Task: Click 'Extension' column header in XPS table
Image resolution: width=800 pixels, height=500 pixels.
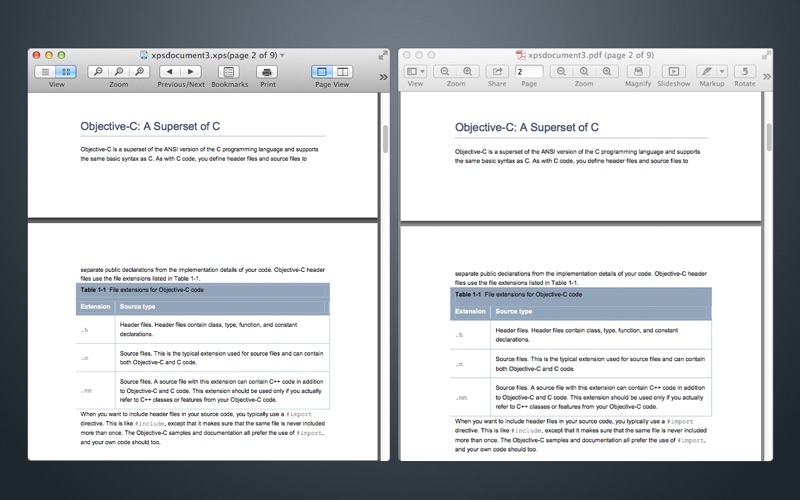Action: 95,307
